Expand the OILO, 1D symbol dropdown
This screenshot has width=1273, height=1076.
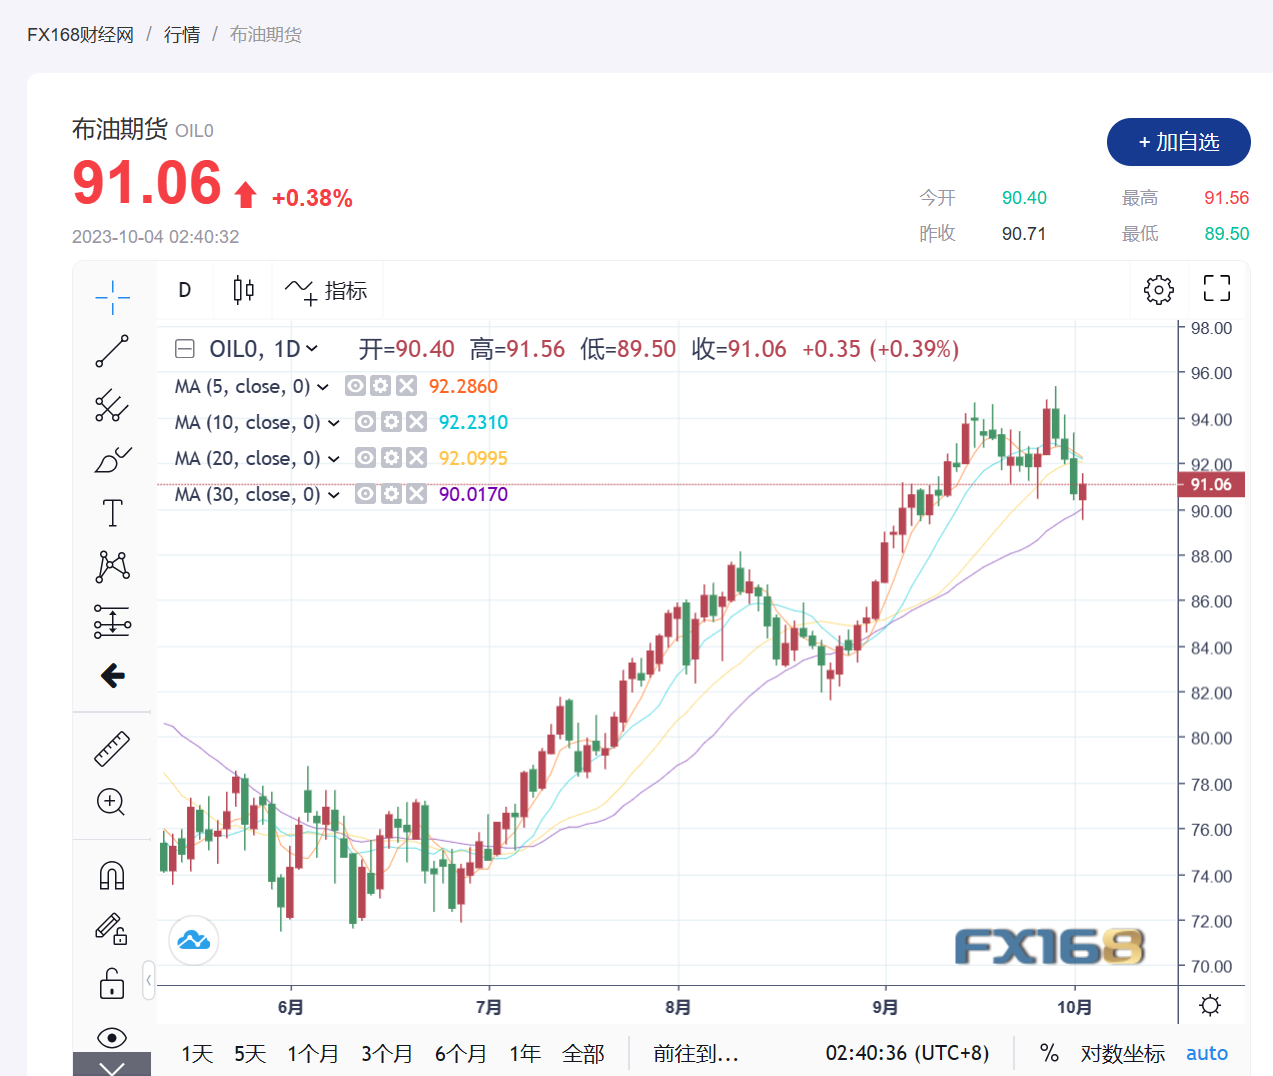pos(312,349)
